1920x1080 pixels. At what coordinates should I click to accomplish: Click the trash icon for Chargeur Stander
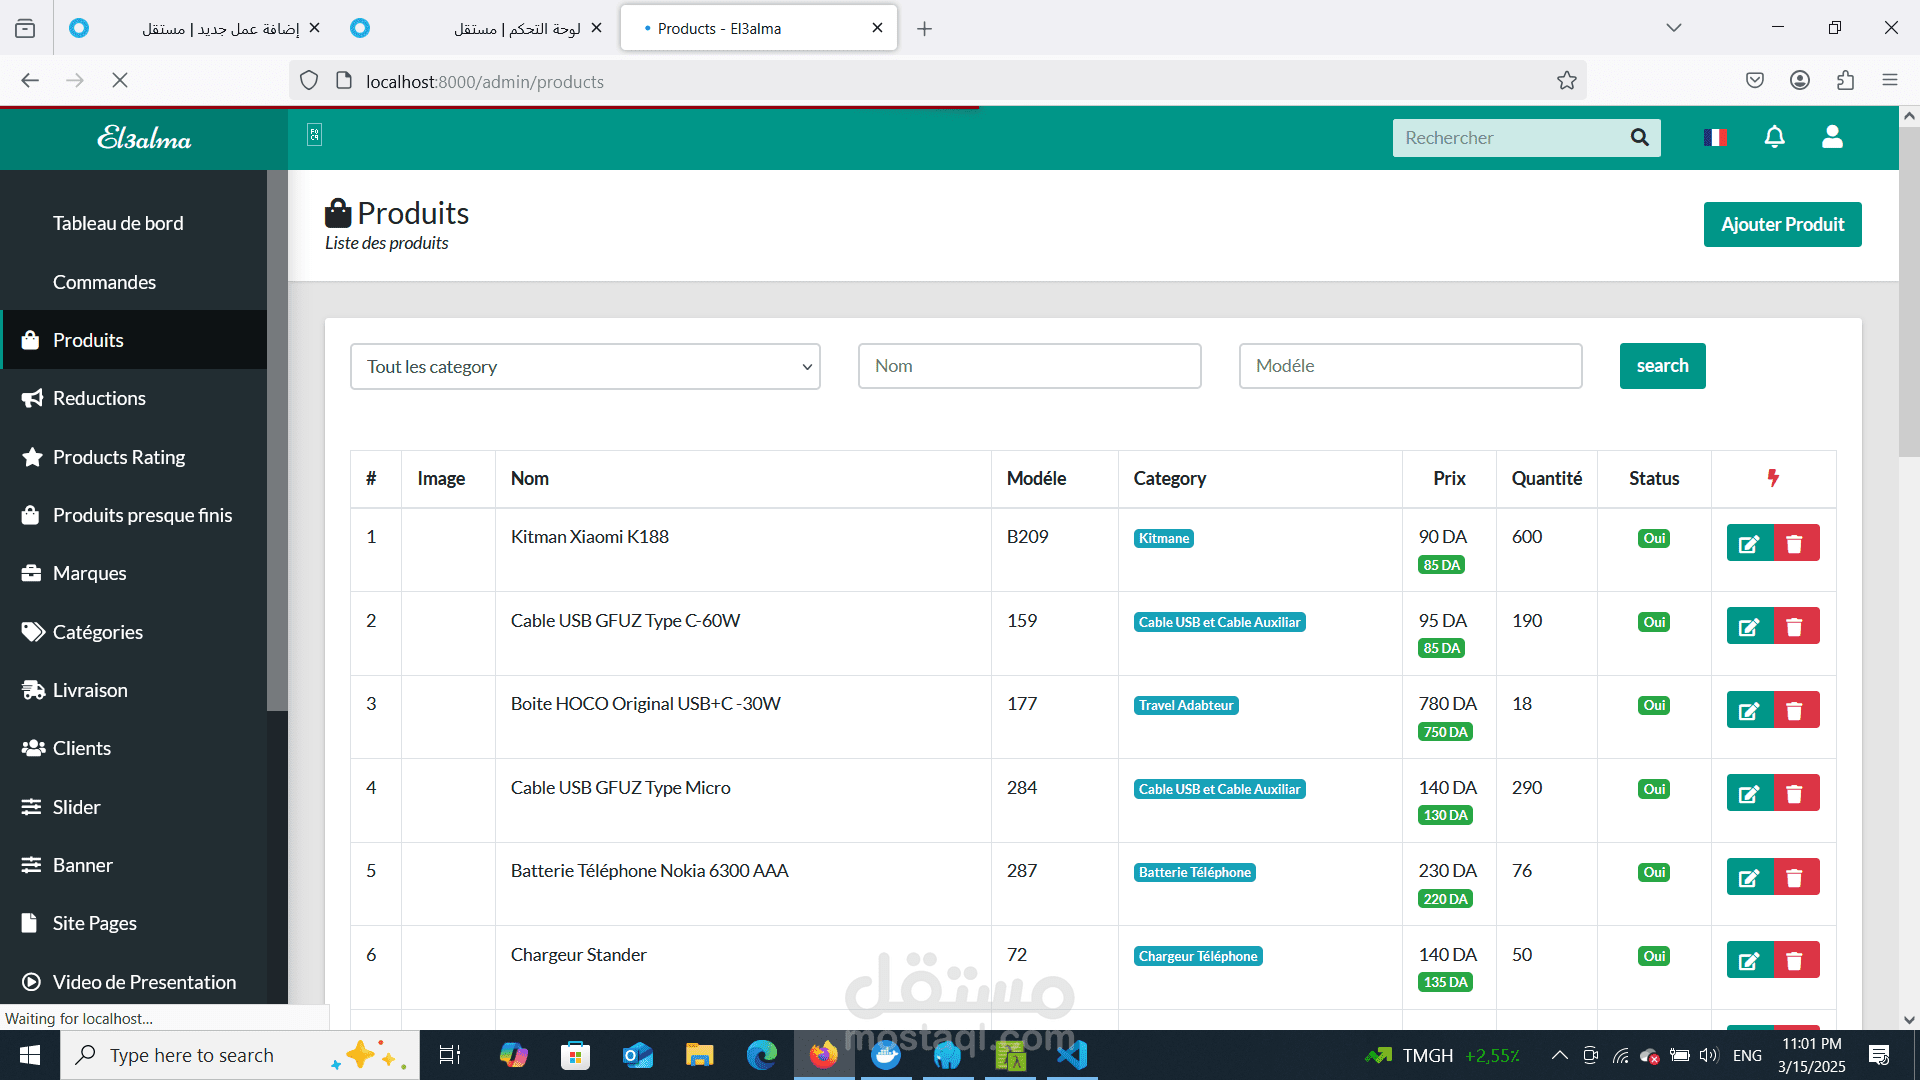coord(1795,961)
